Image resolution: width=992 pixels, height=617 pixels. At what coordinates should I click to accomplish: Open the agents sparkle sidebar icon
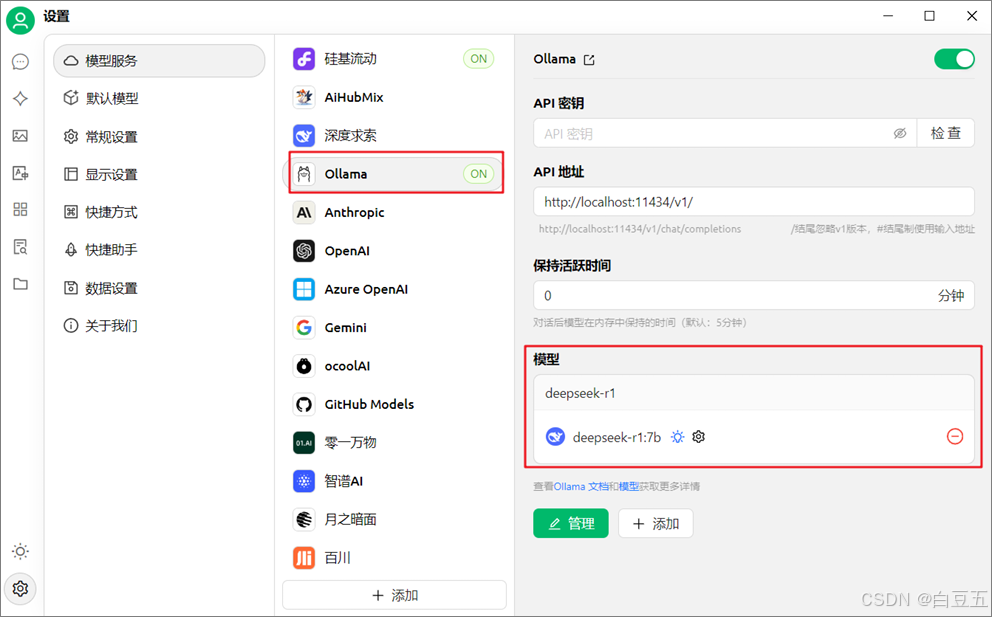tap(20, 98)
